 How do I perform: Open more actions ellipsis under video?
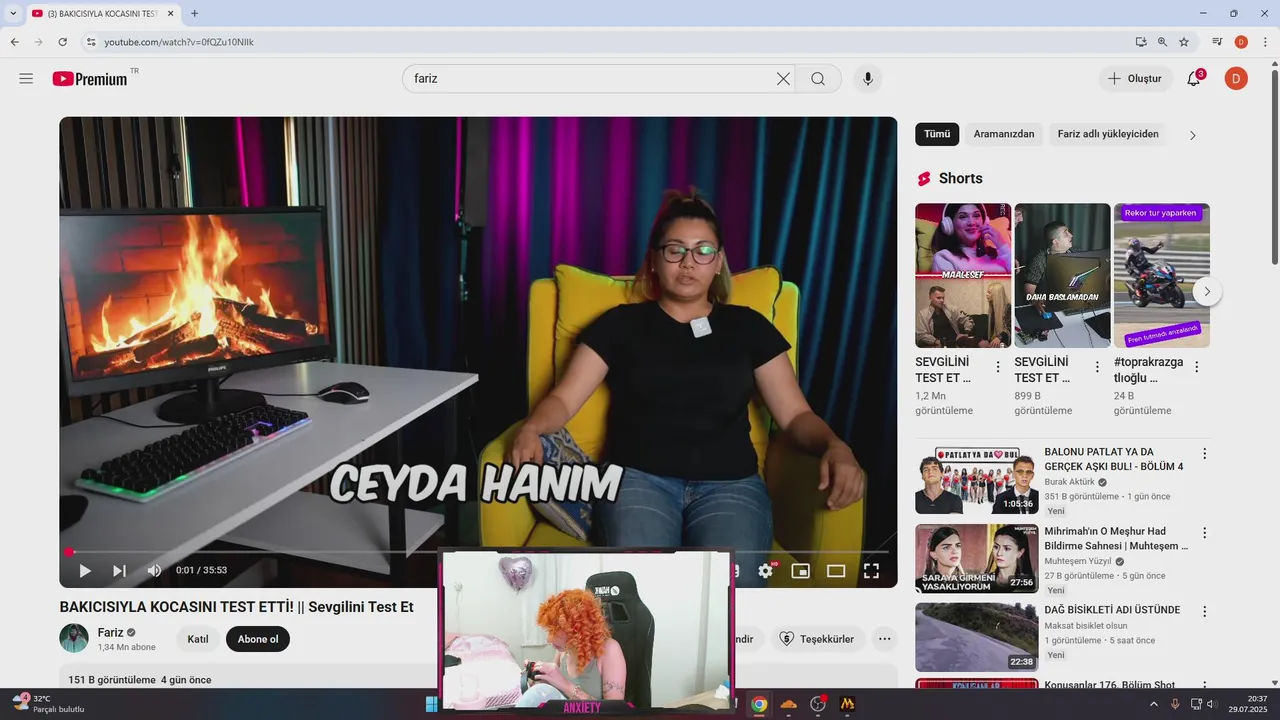coord(884,639)
